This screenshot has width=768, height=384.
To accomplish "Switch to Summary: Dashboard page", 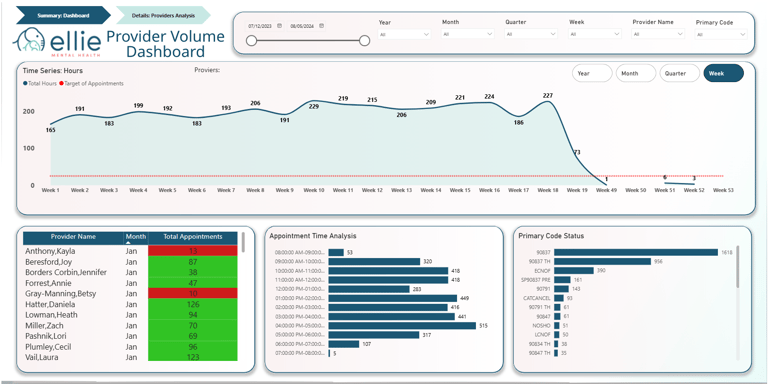I will click(x=63, y=15).
